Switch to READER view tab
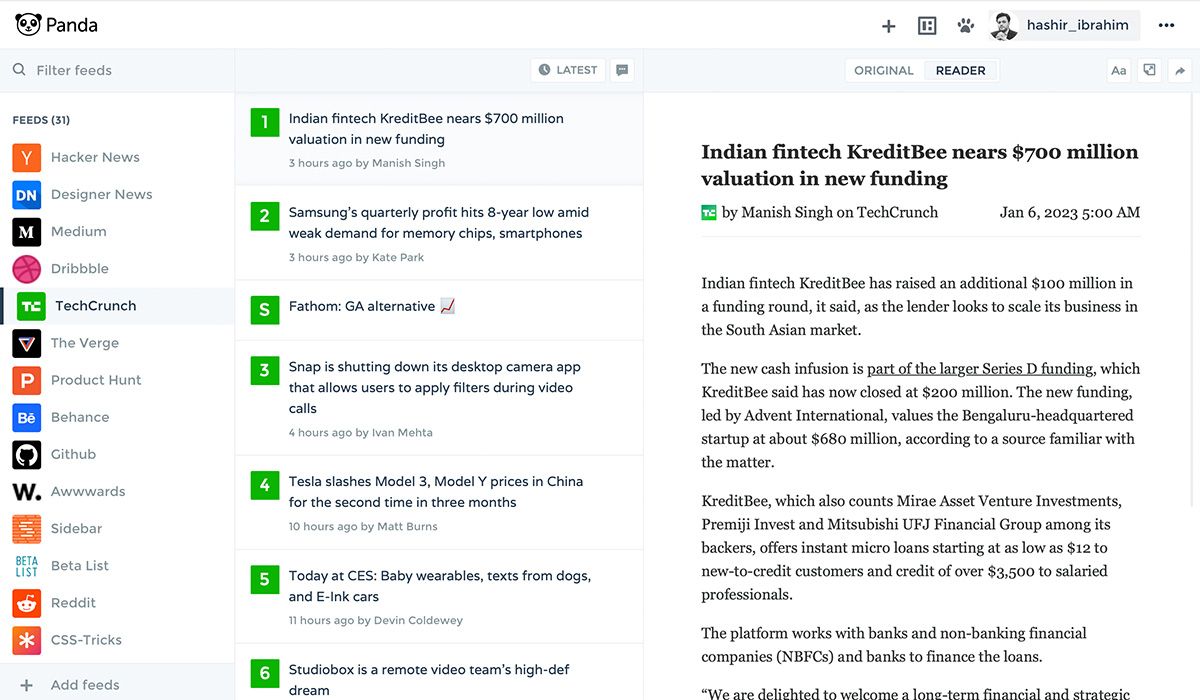This screenshot has width=1200, height=700. (961, 70)
